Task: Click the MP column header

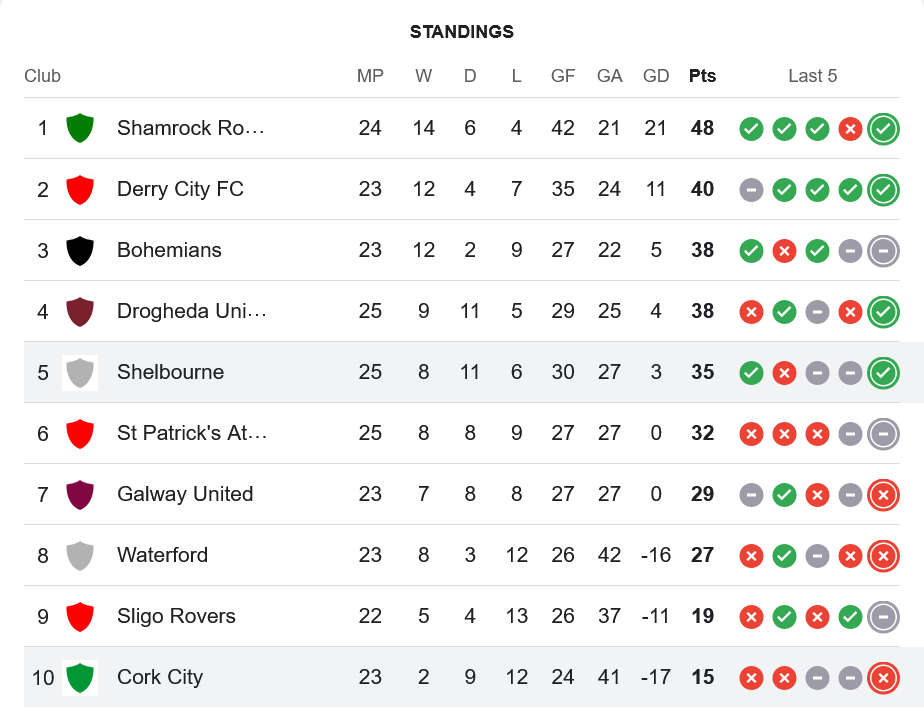Action: 370,76
